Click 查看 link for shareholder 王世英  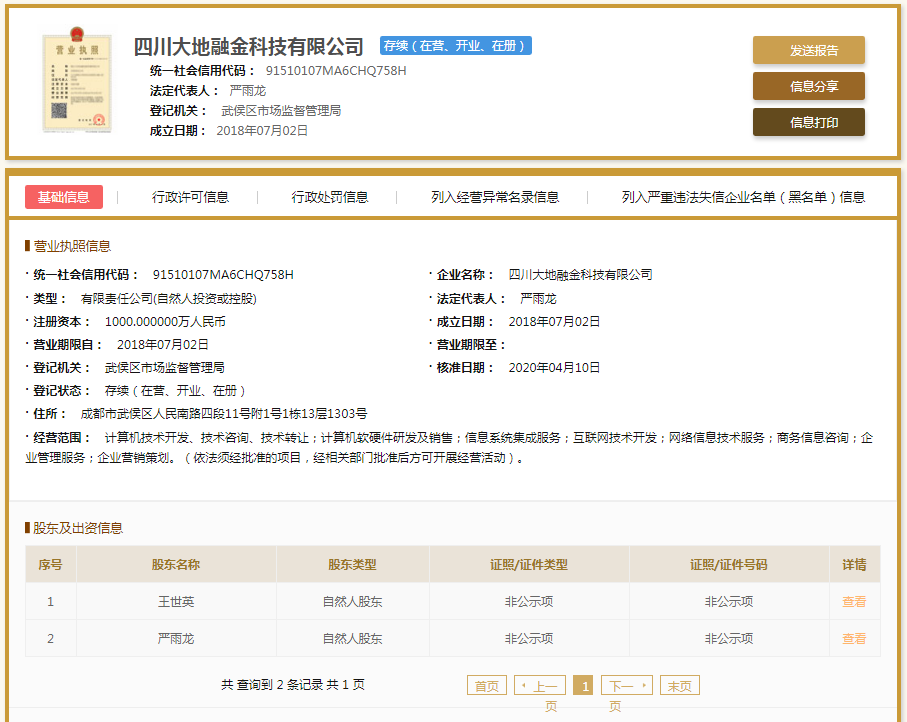854,601
